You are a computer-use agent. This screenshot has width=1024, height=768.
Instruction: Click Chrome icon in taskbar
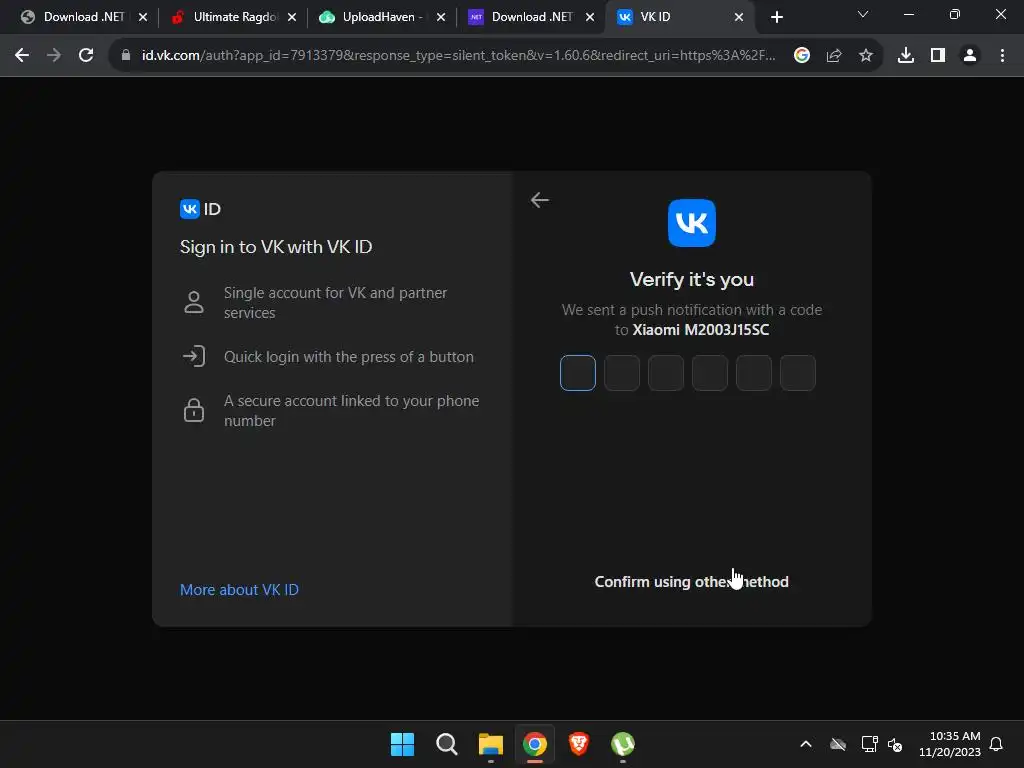coord(535,744)
